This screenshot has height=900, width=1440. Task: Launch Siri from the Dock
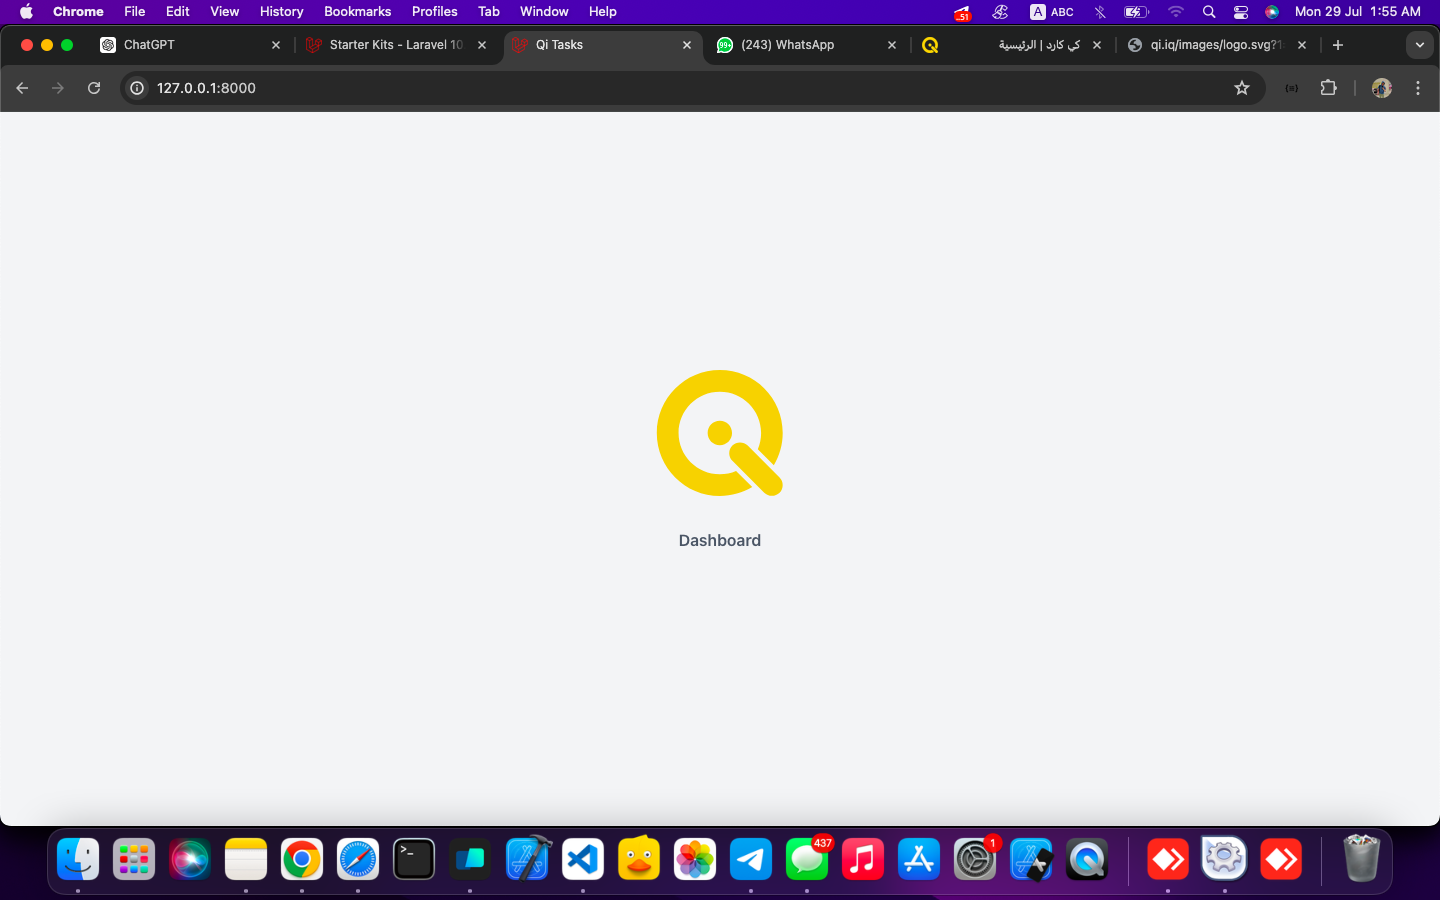point(190,859)
